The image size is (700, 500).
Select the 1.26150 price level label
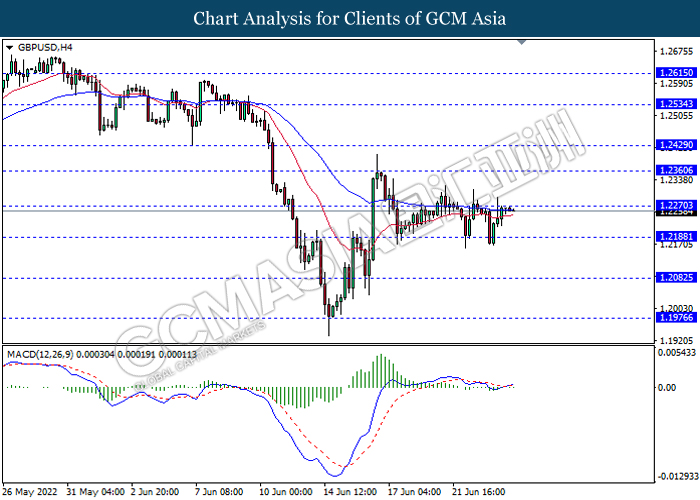(x=676, y=72)
